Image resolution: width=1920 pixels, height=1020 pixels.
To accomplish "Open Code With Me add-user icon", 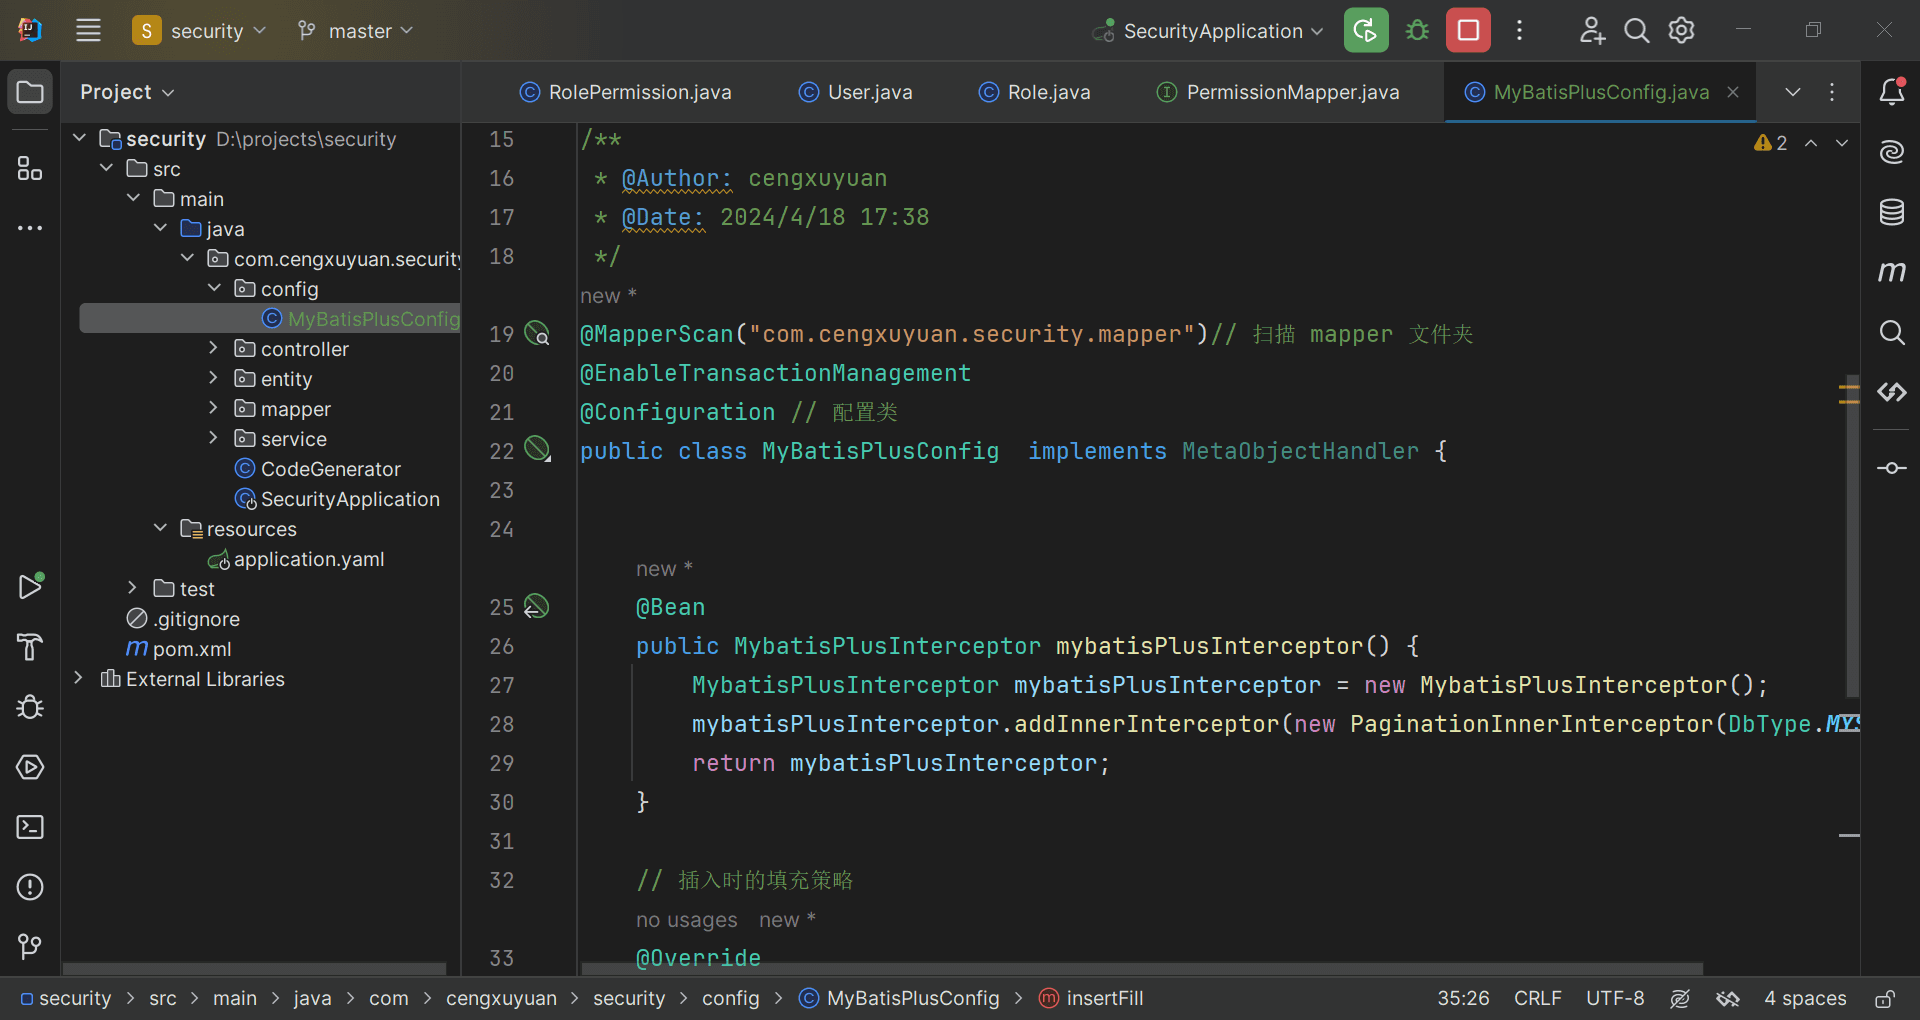I will tap(1592, 31).
